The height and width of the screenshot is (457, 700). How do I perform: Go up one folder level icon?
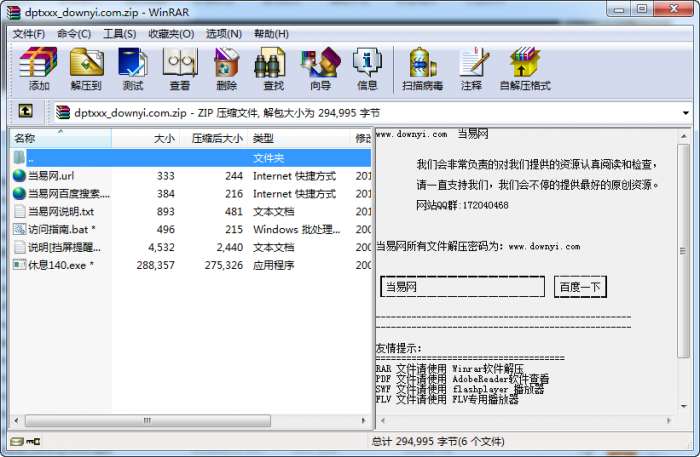[x=25, y=111]
